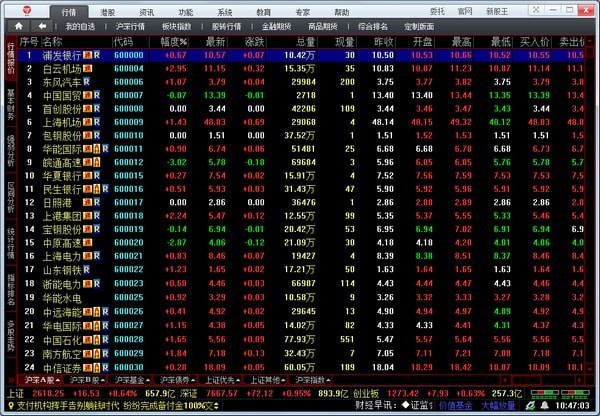Select the 区间分析 side tab

click(11, 197)
